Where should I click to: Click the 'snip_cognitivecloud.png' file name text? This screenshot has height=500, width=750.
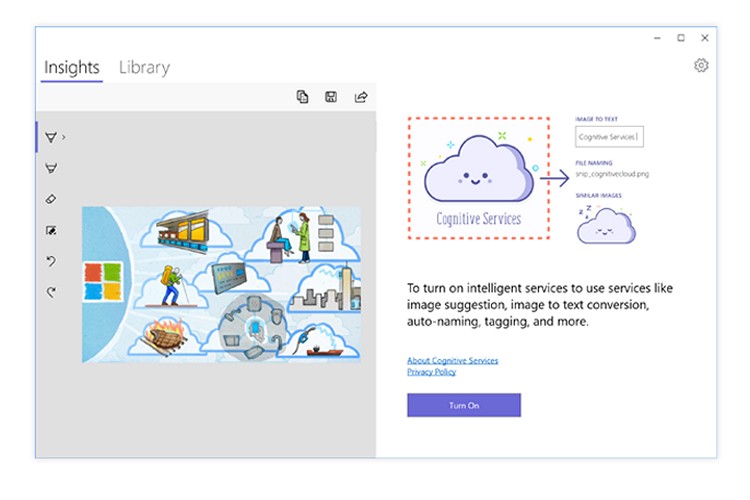[612, 174]
